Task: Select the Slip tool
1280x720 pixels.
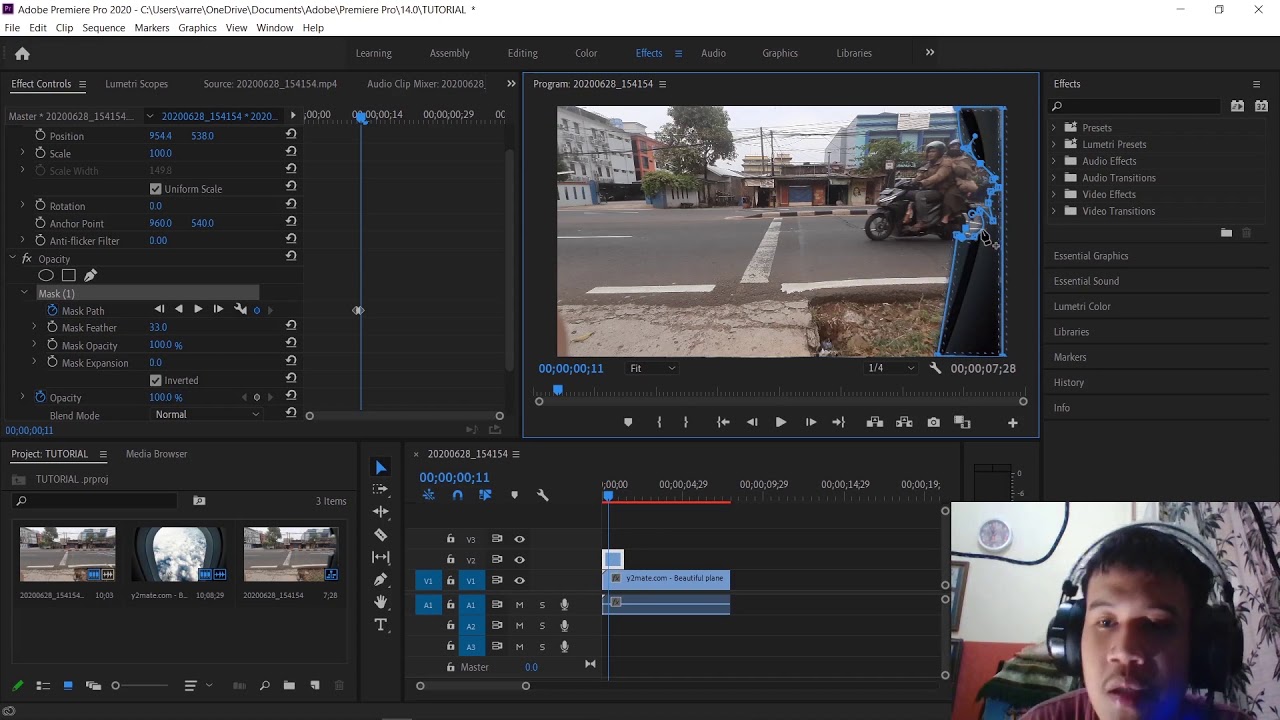Action: tap(380, 557)
